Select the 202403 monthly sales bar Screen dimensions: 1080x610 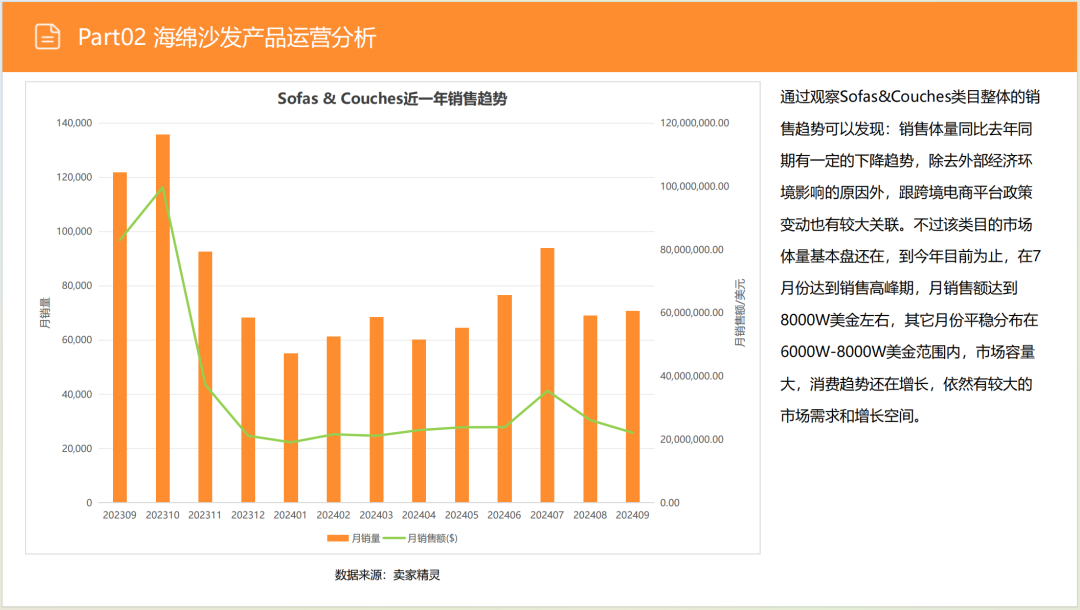pyautogui.click(x=376, y=410)
